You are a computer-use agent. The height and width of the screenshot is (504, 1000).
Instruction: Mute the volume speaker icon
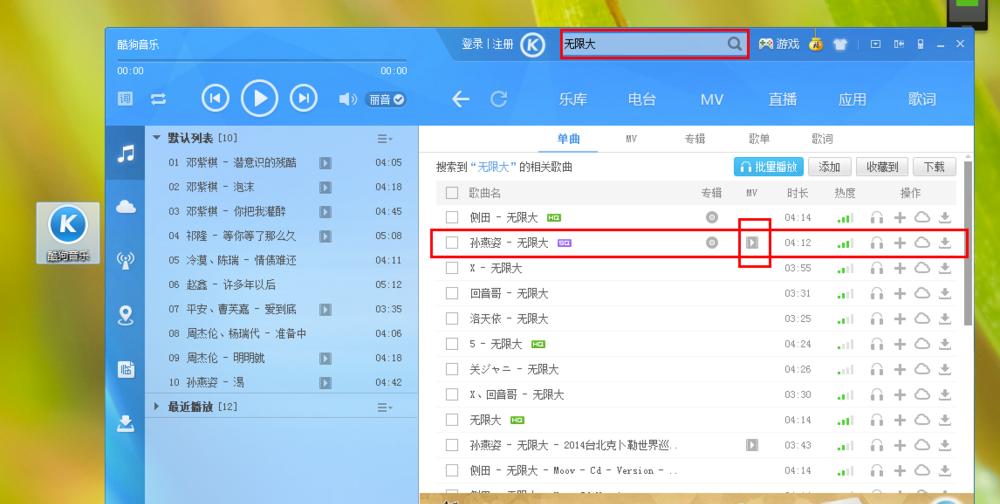point(348,100)
